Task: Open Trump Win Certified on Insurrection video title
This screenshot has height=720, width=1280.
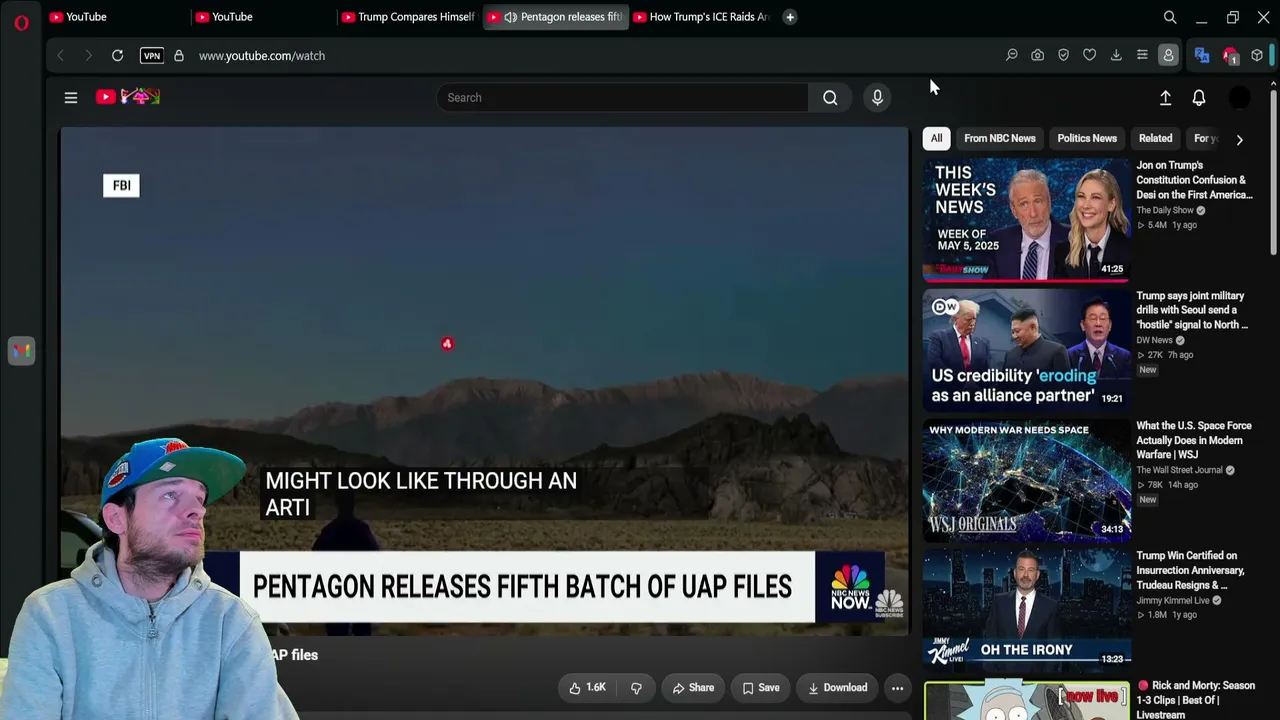Action: click(1190, 570)
